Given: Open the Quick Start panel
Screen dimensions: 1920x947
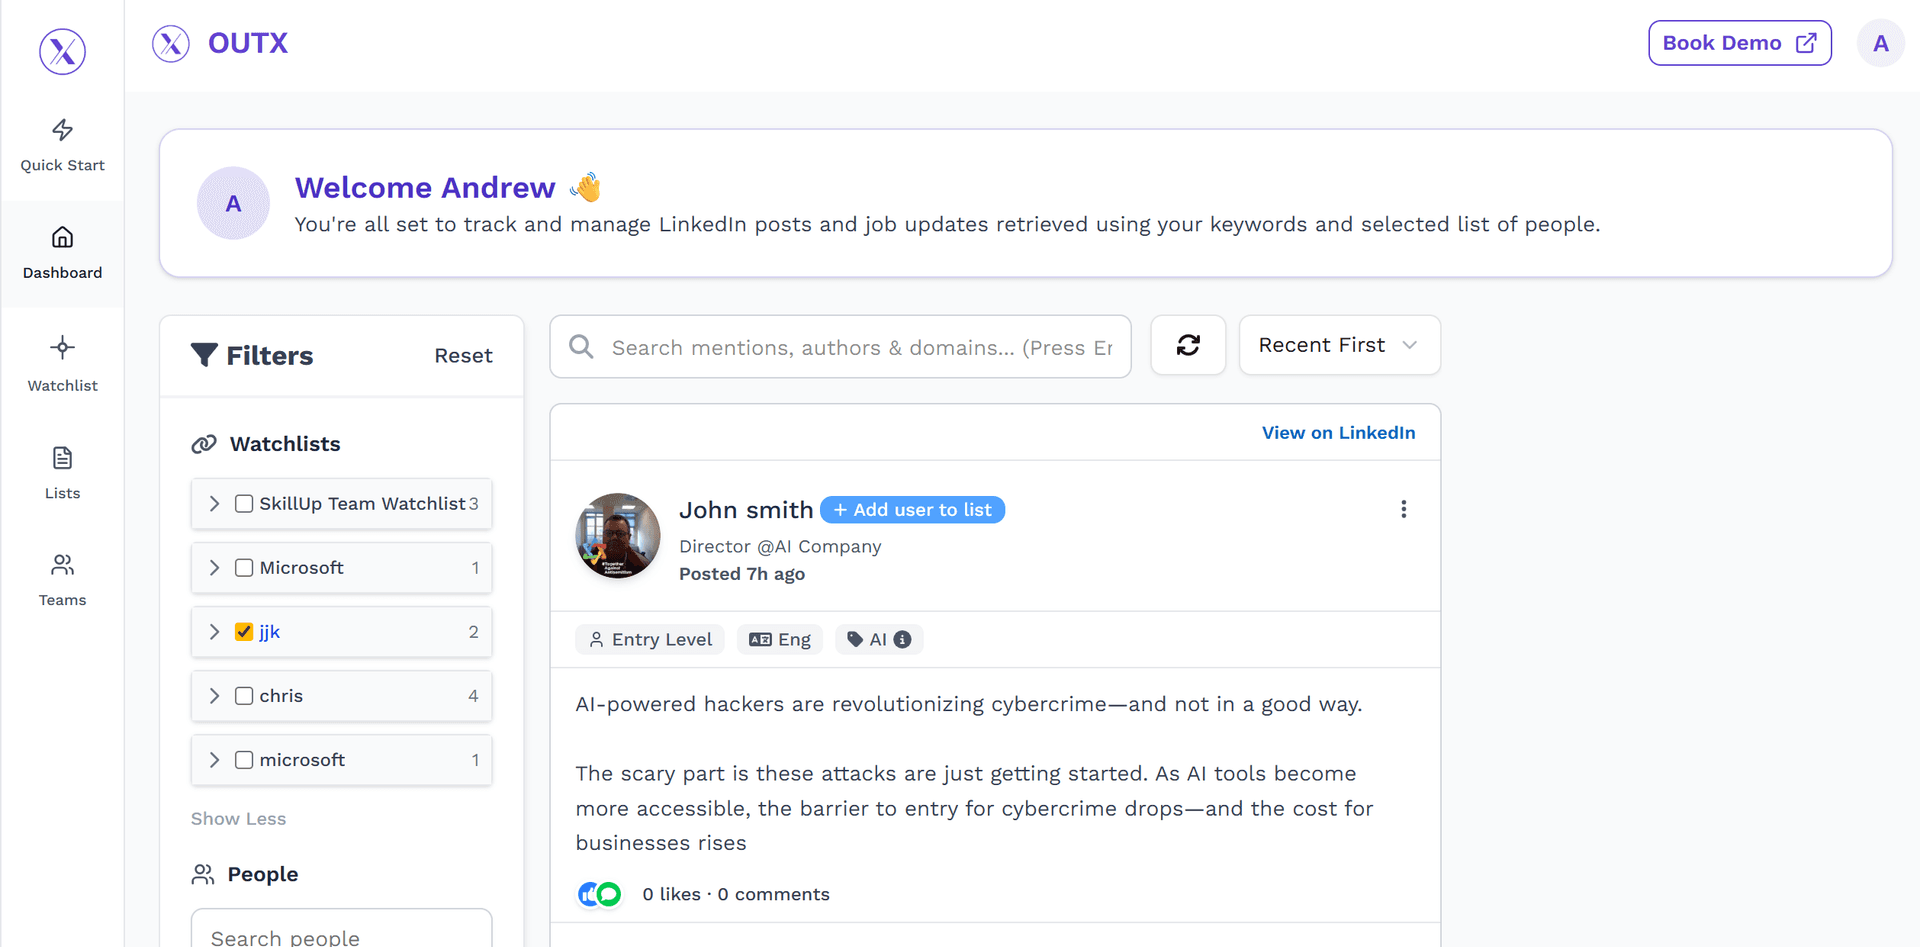Looking at the screenshot, I should point(62,145).
